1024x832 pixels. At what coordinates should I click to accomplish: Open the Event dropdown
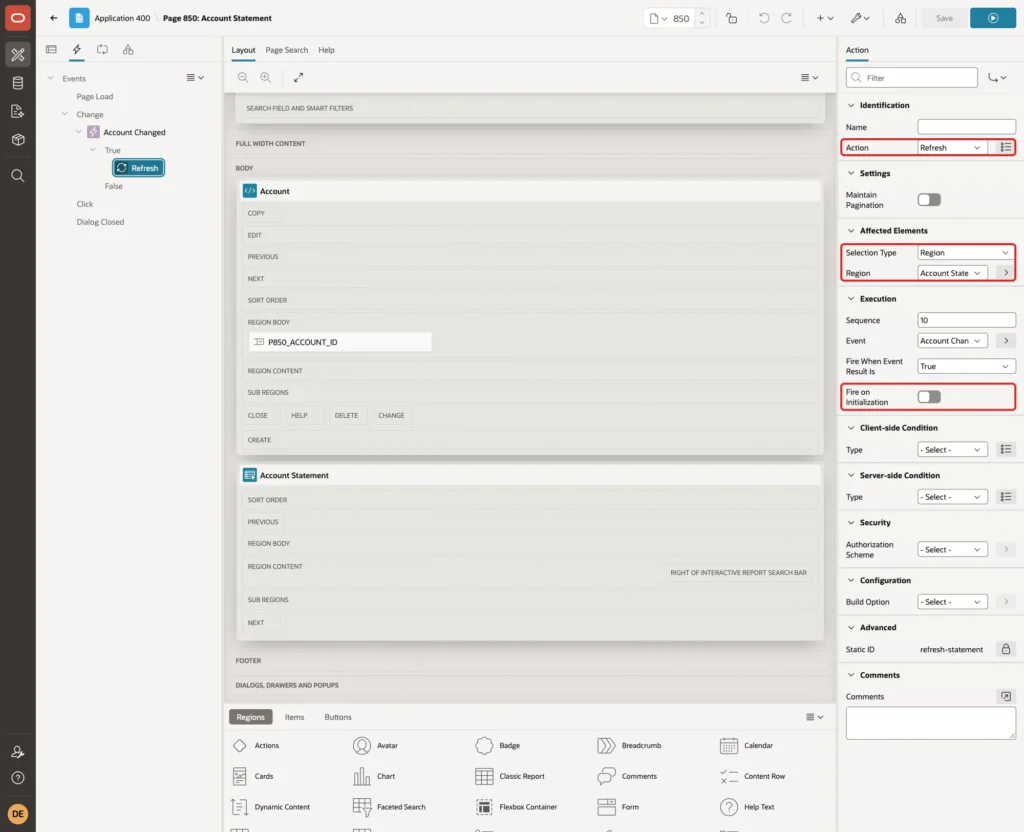coord(952,341)
